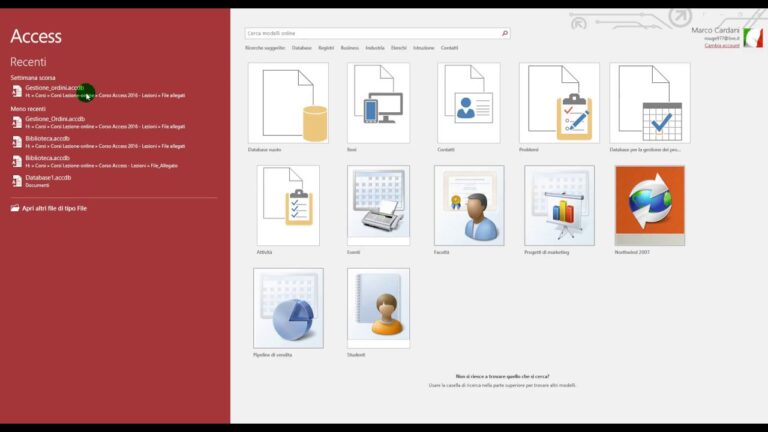
Task: Select the Istruzione suggested search
Action: 424,48
